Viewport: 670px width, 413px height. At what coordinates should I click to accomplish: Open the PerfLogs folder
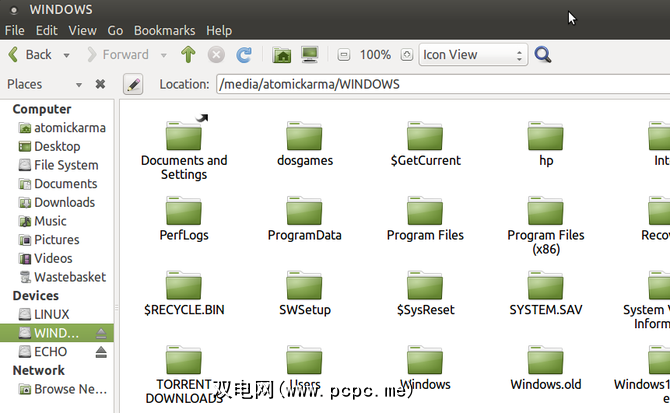[x=184, y=210]
